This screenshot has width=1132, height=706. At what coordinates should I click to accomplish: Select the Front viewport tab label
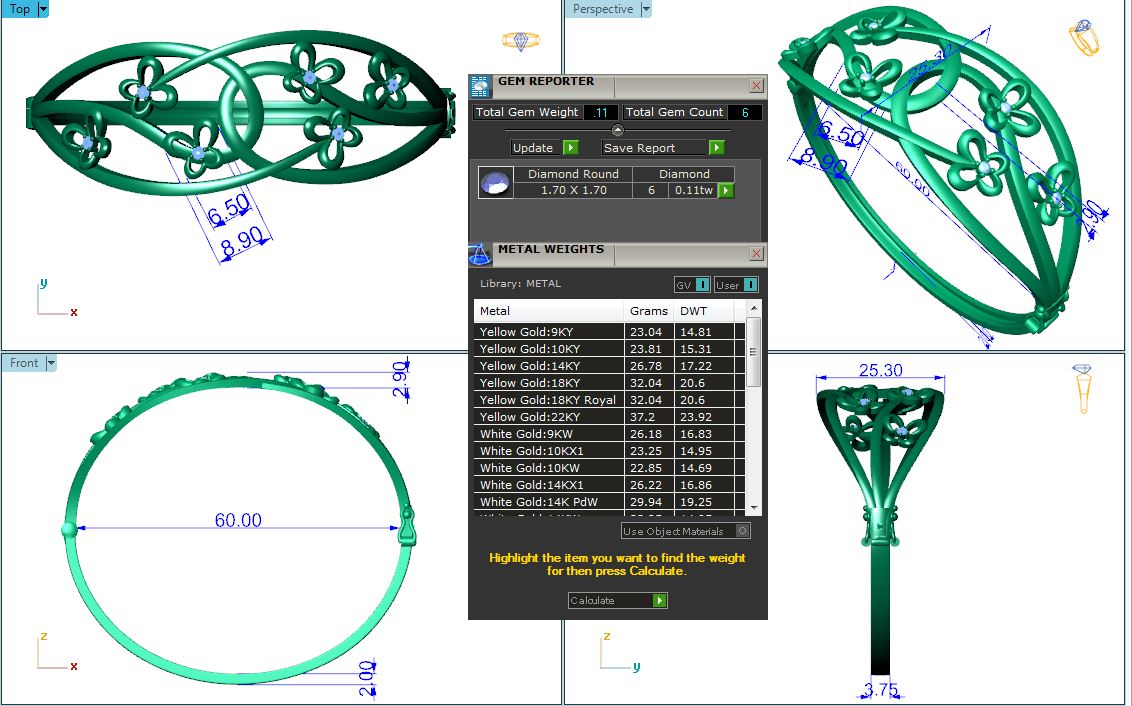(24, 363)
